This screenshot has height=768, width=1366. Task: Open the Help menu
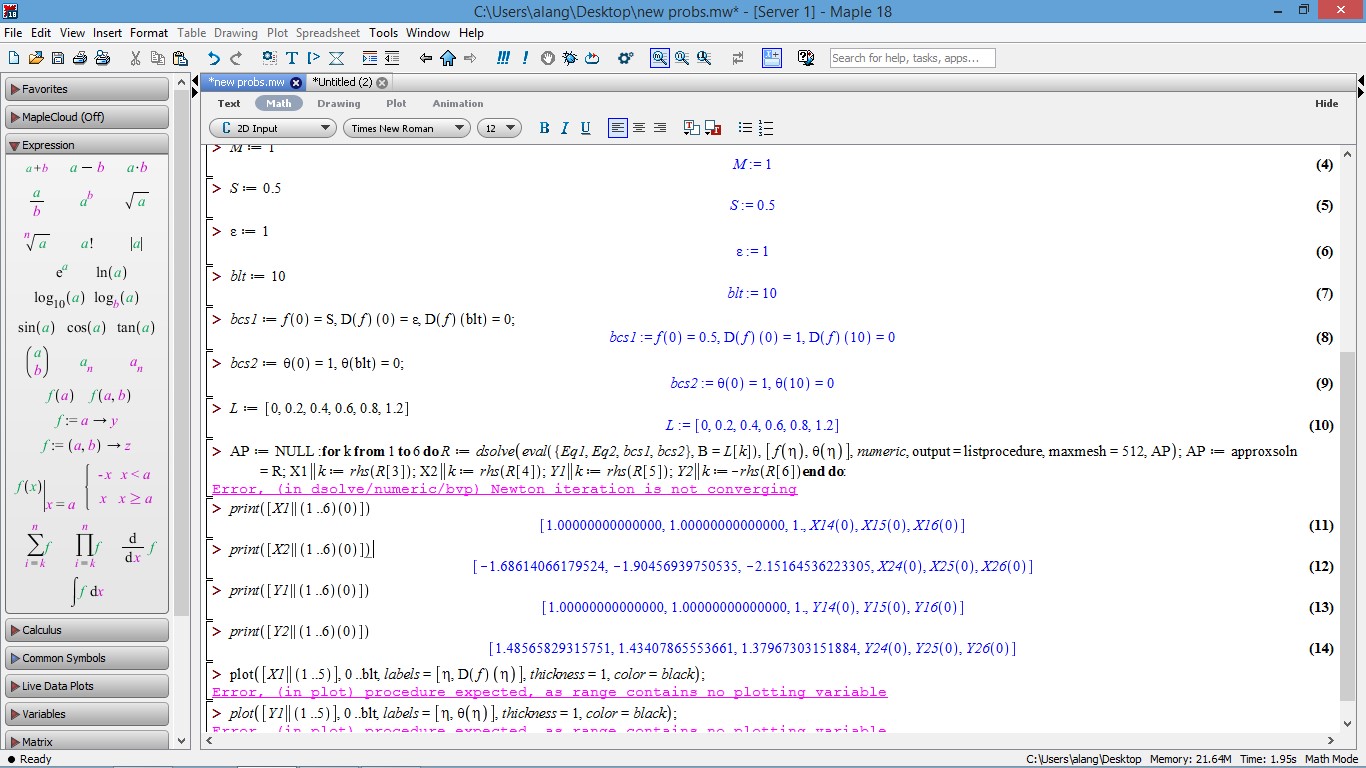(x=471, y=33)
